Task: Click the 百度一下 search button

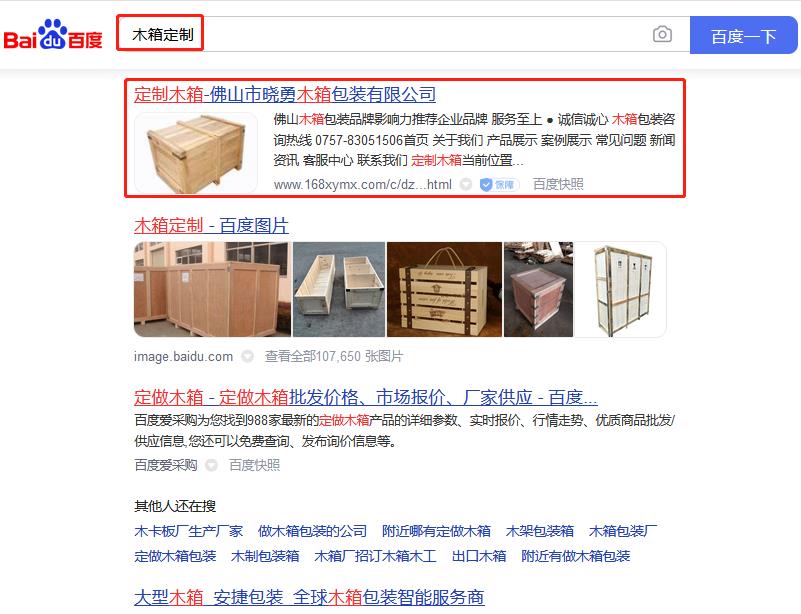Action: click(x=743, y=35)
